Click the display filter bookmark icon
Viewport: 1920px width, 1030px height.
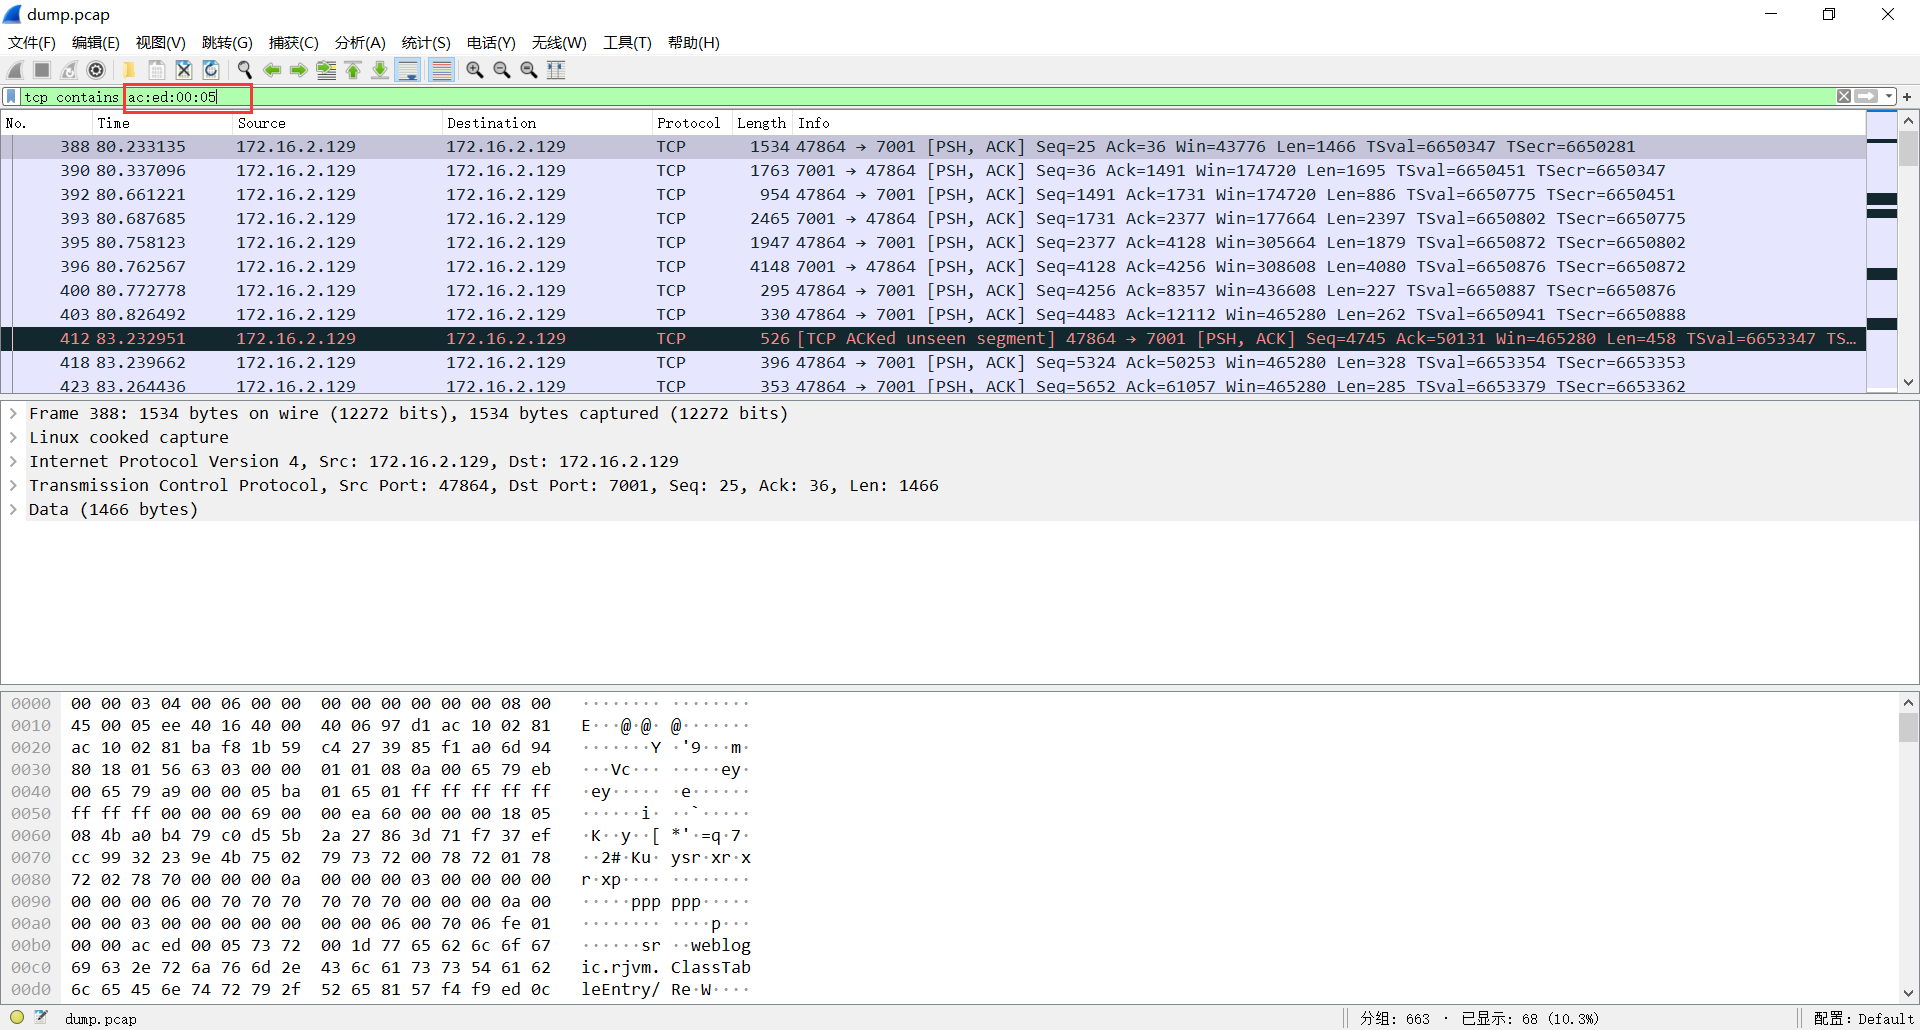(11, 97)
